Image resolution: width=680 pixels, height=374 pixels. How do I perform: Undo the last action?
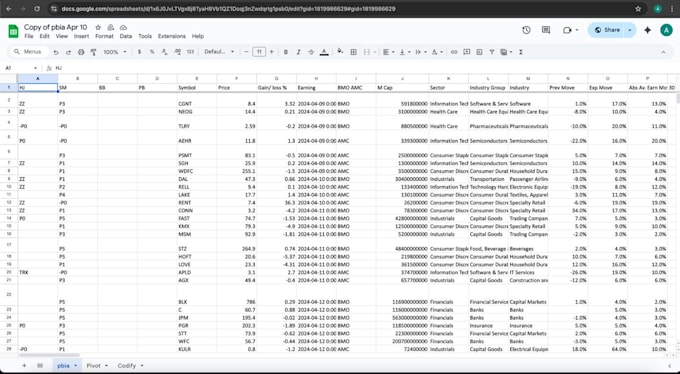pyautogui.click(x=56, y=52)
